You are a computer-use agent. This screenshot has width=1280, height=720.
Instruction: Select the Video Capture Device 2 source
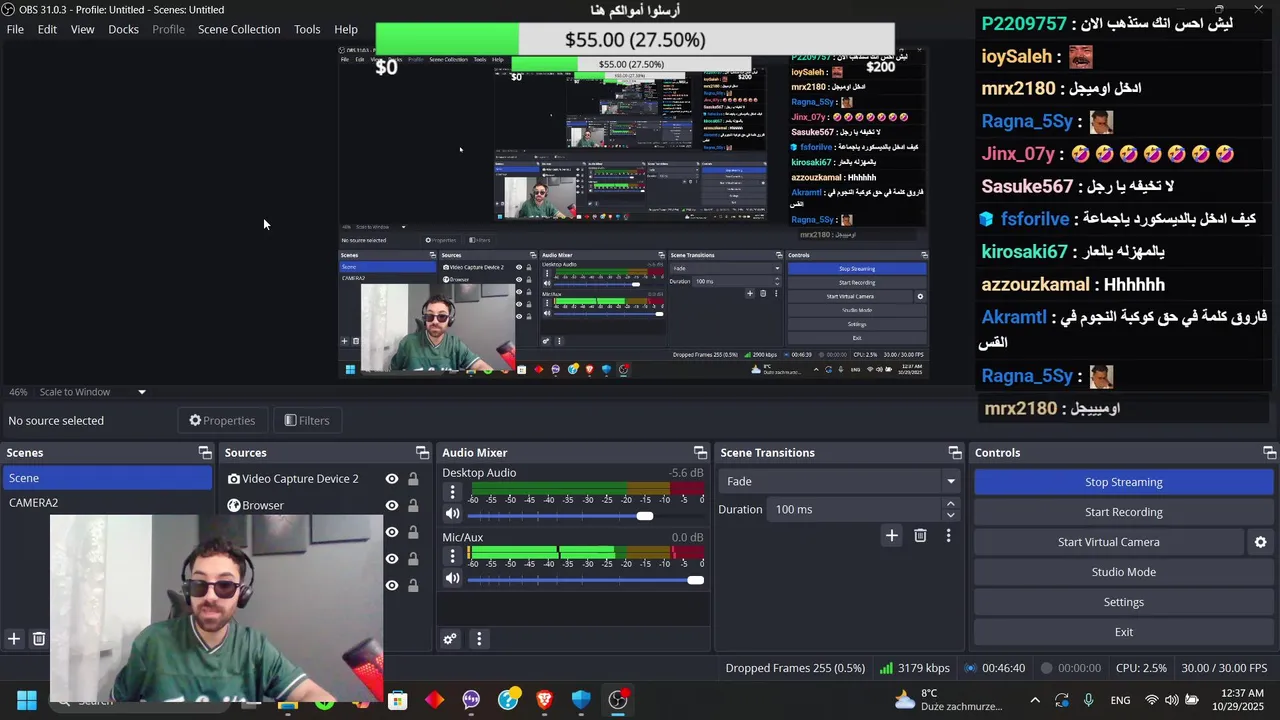(x=300, y=479)
